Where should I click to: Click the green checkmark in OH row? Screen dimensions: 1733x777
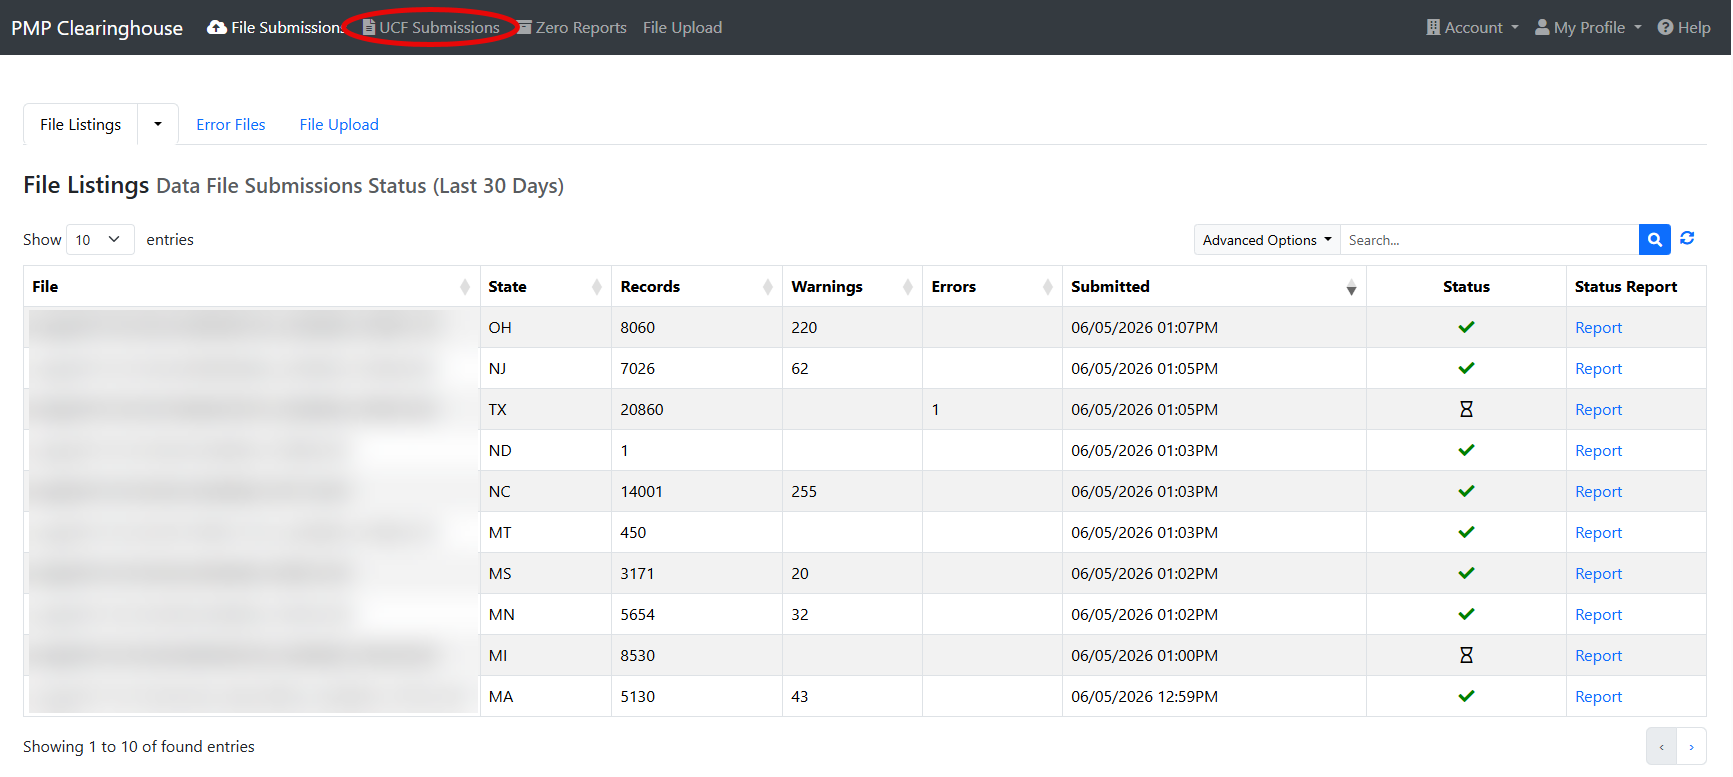(1466, 327)
